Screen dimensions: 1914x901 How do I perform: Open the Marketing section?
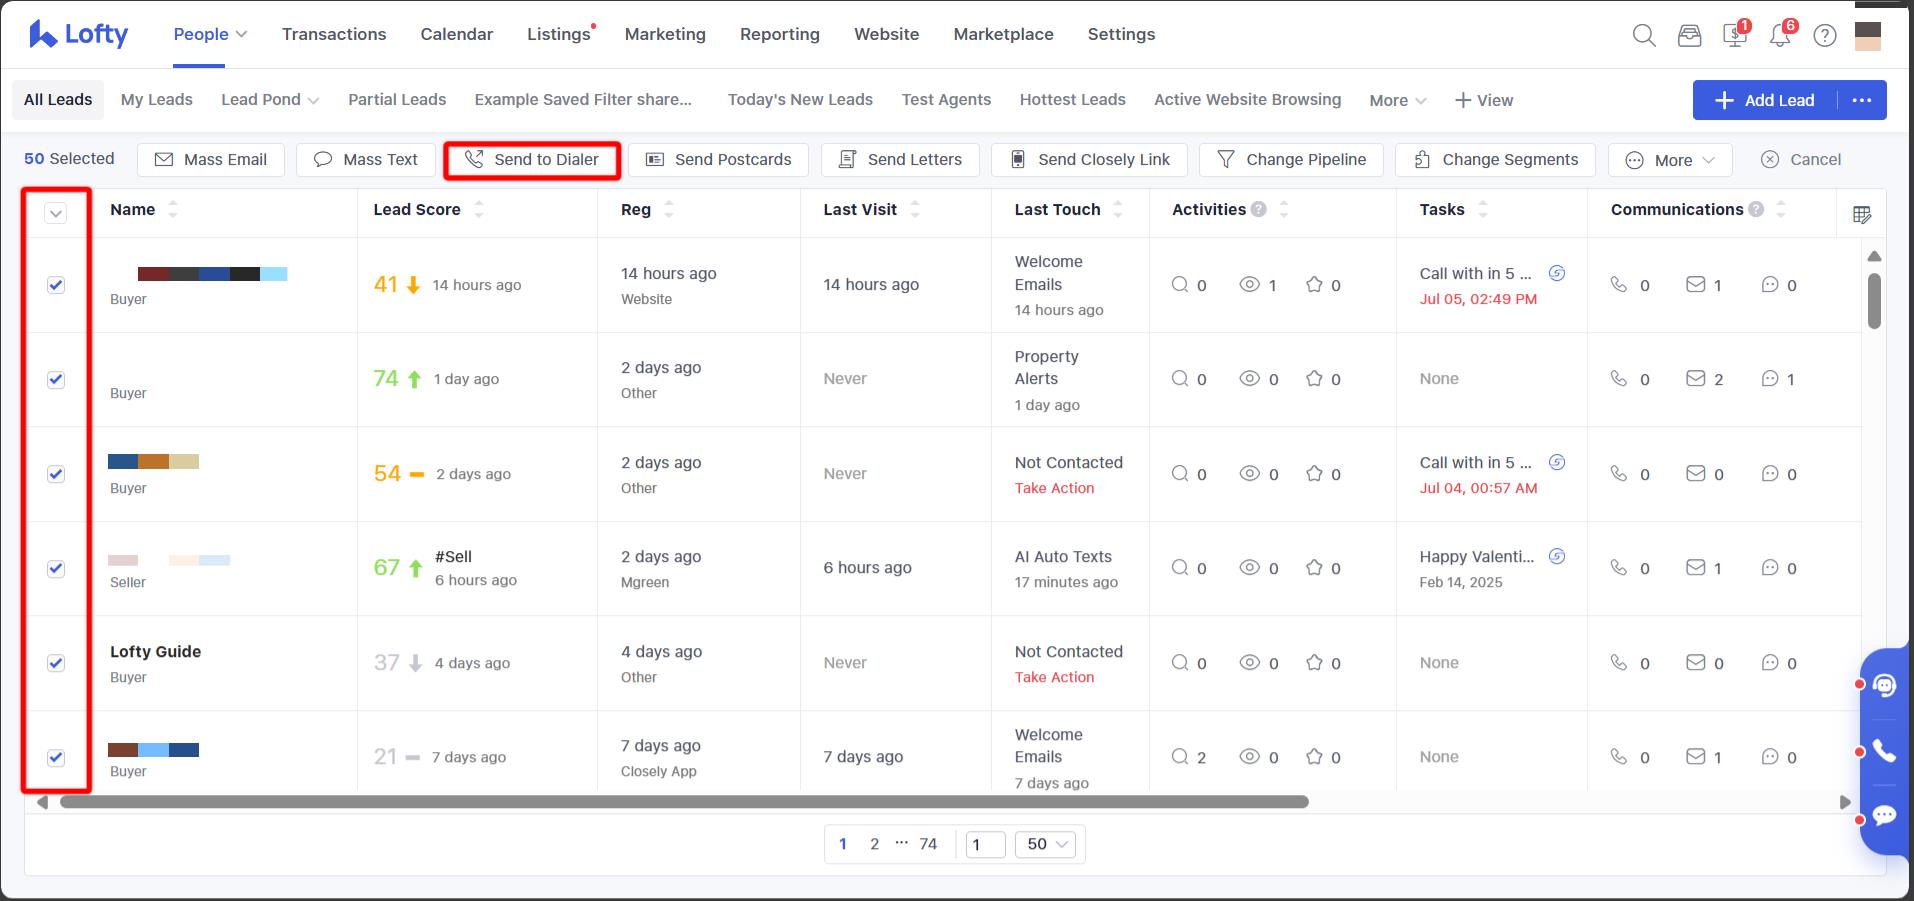(x=665, y=33)
